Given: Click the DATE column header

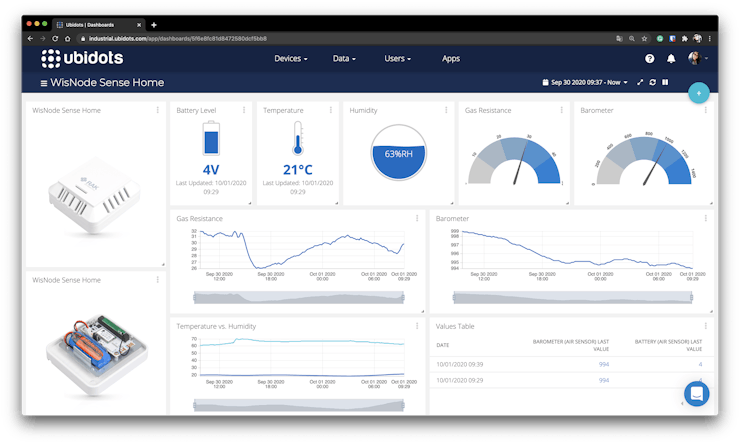Looking at the screenshot, I should coord(443,345).
